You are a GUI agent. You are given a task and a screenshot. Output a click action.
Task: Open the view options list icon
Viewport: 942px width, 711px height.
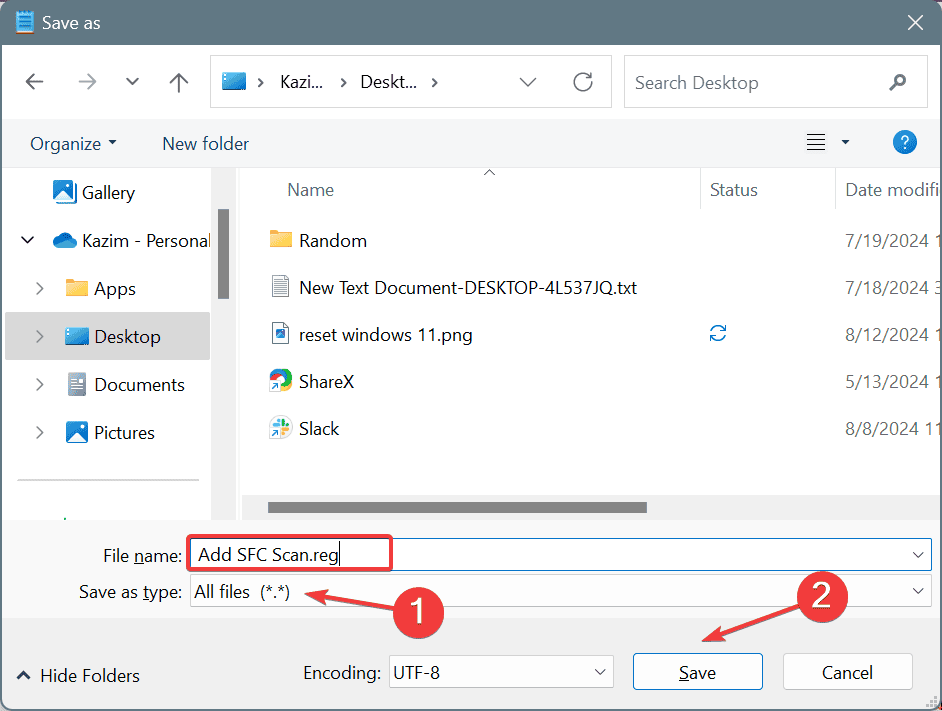(817, 143)
